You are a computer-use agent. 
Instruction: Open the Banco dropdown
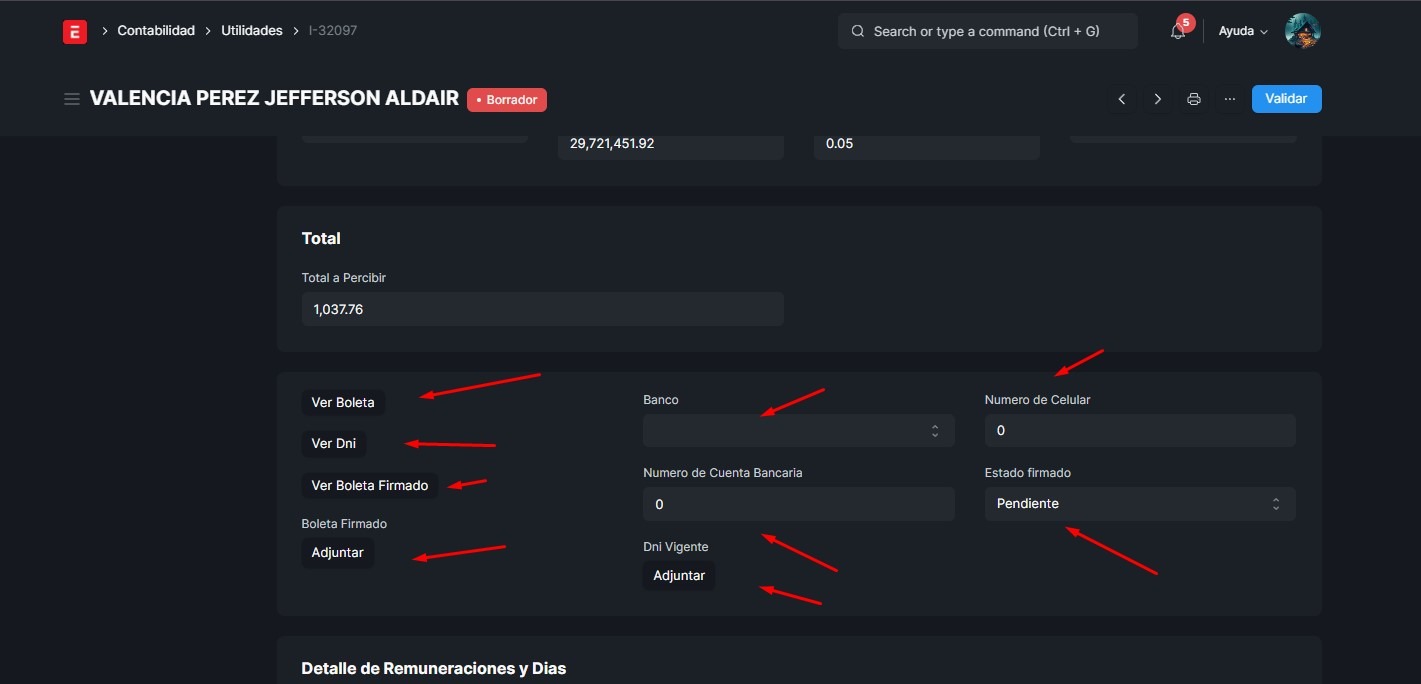798,431
